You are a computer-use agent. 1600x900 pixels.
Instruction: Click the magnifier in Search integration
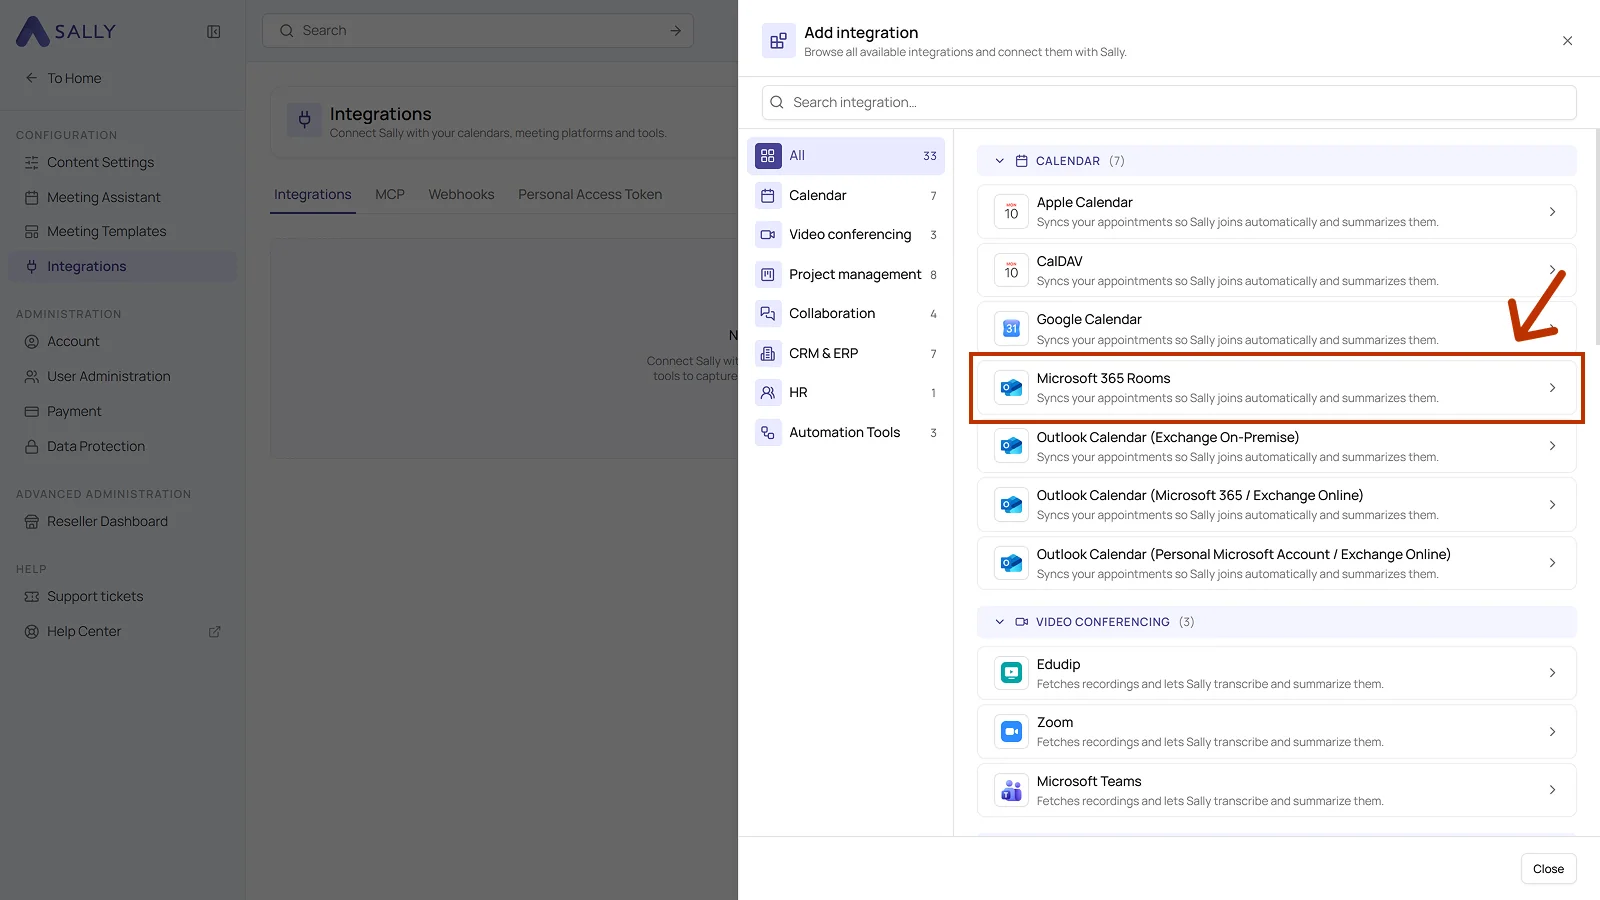click(776, 102)
